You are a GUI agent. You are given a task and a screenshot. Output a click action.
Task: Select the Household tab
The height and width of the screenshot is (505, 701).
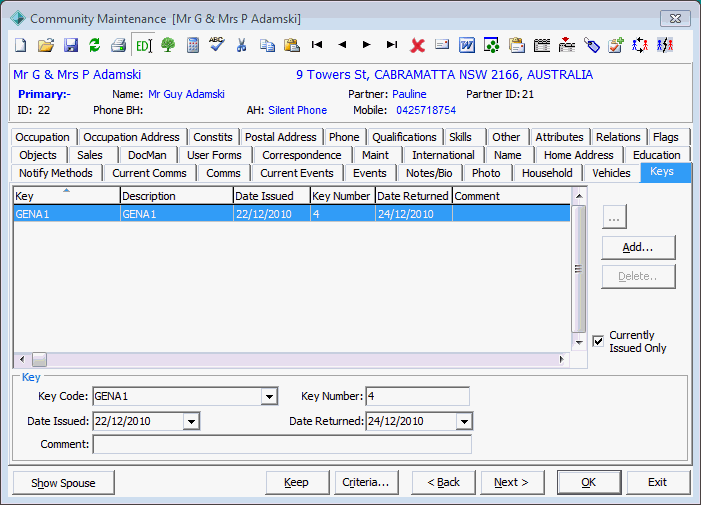(x=547, y=173)
